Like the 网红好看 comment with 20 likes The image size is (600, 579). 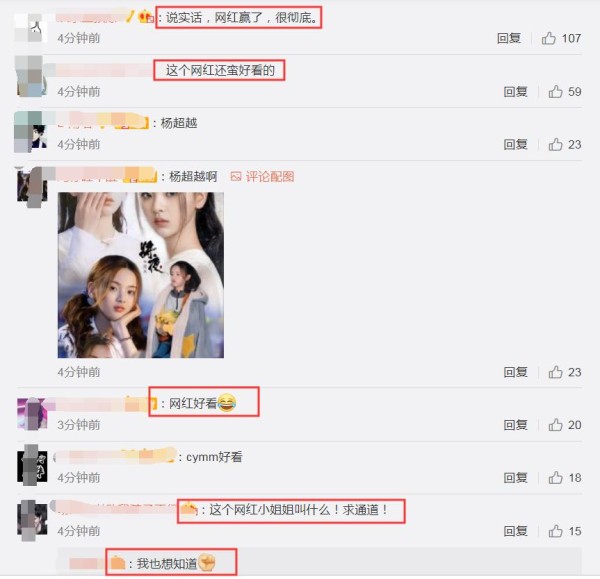[555, 425]
